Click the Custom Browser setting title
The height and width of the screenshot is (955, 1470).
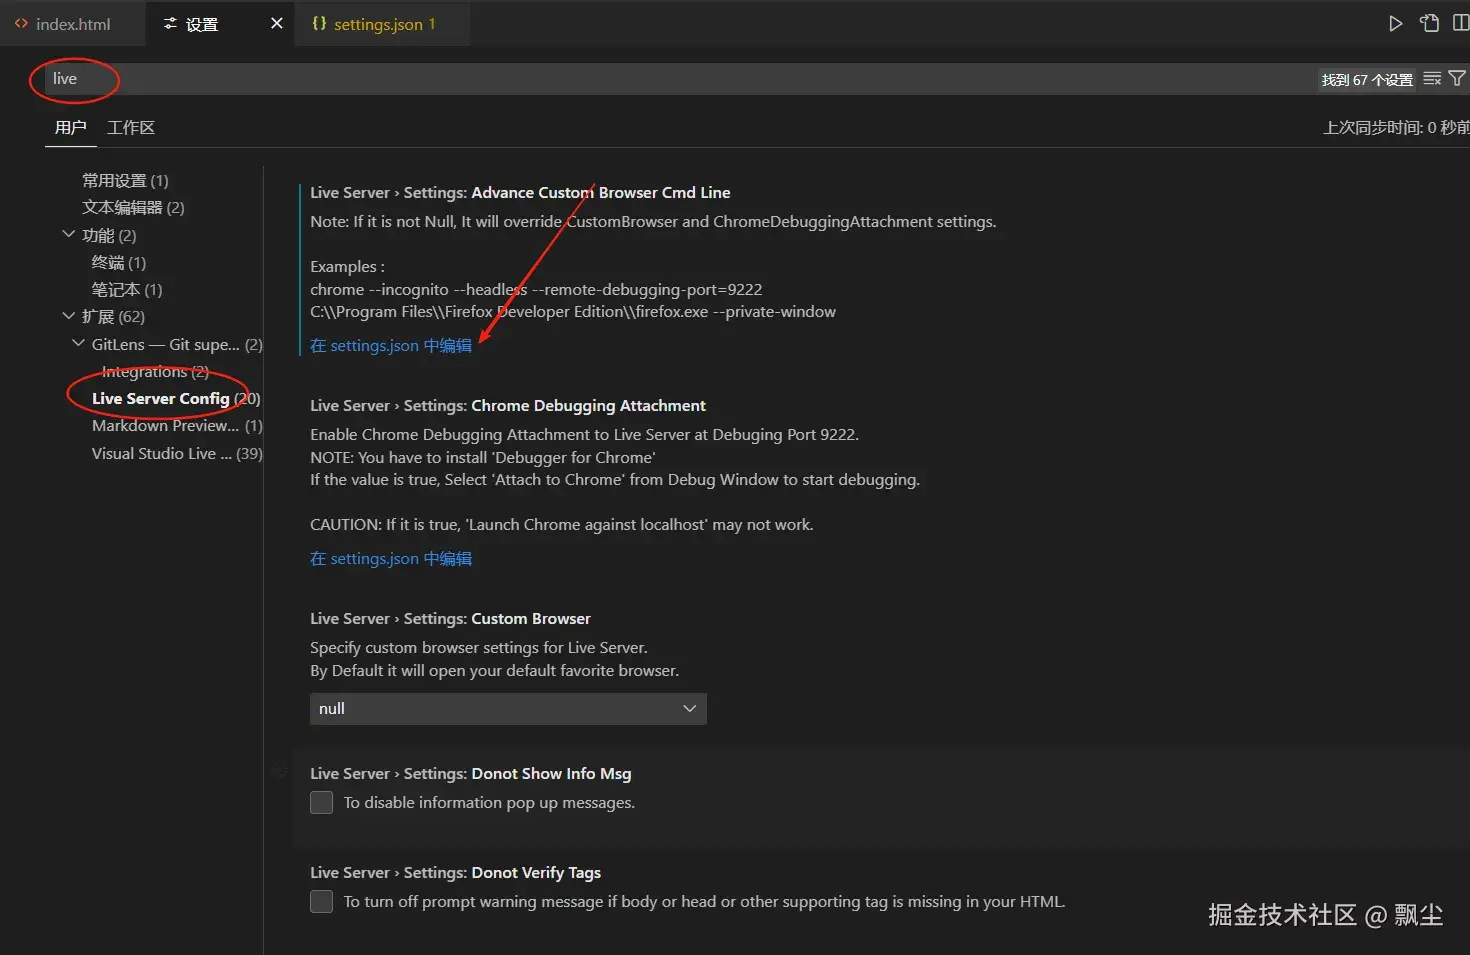[x=450, y=619]
